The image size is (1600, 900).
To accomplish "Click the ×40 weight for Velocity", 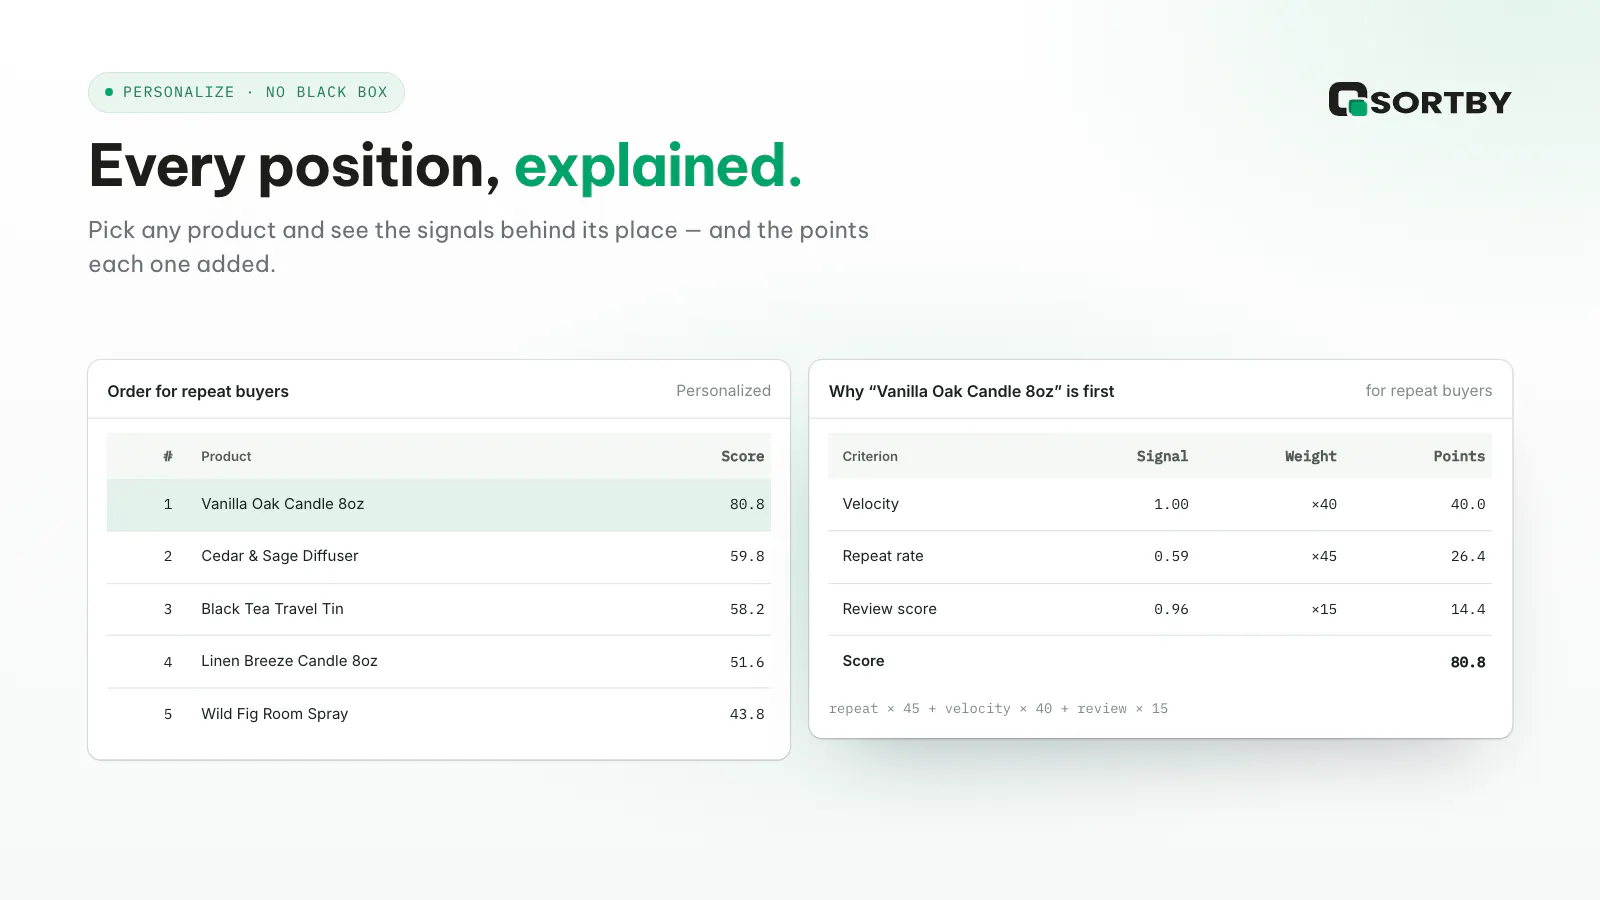I will pos(1324,504).
